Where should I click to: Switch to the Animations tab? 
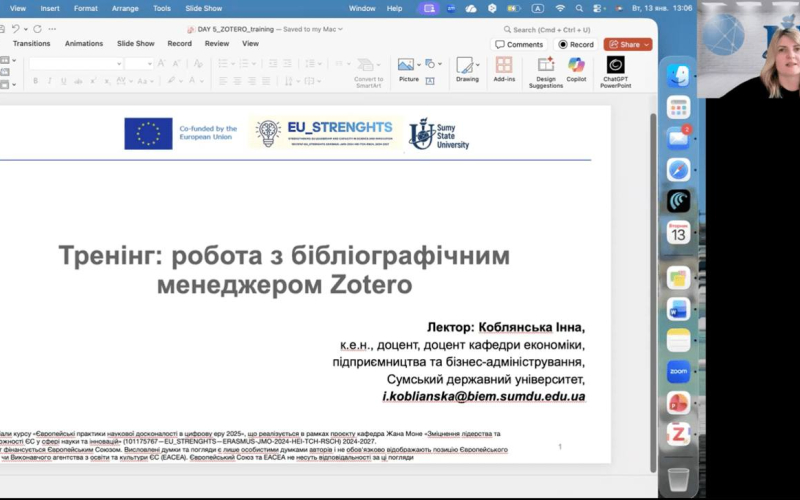84,43
